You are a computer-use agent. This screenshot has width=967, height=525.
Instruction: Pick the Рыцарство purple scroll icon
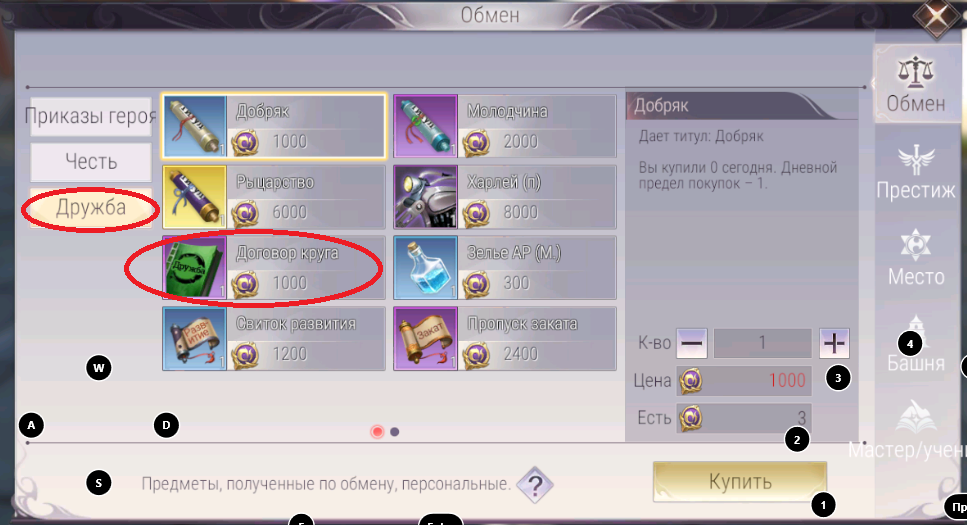click(x=195, y=197)
